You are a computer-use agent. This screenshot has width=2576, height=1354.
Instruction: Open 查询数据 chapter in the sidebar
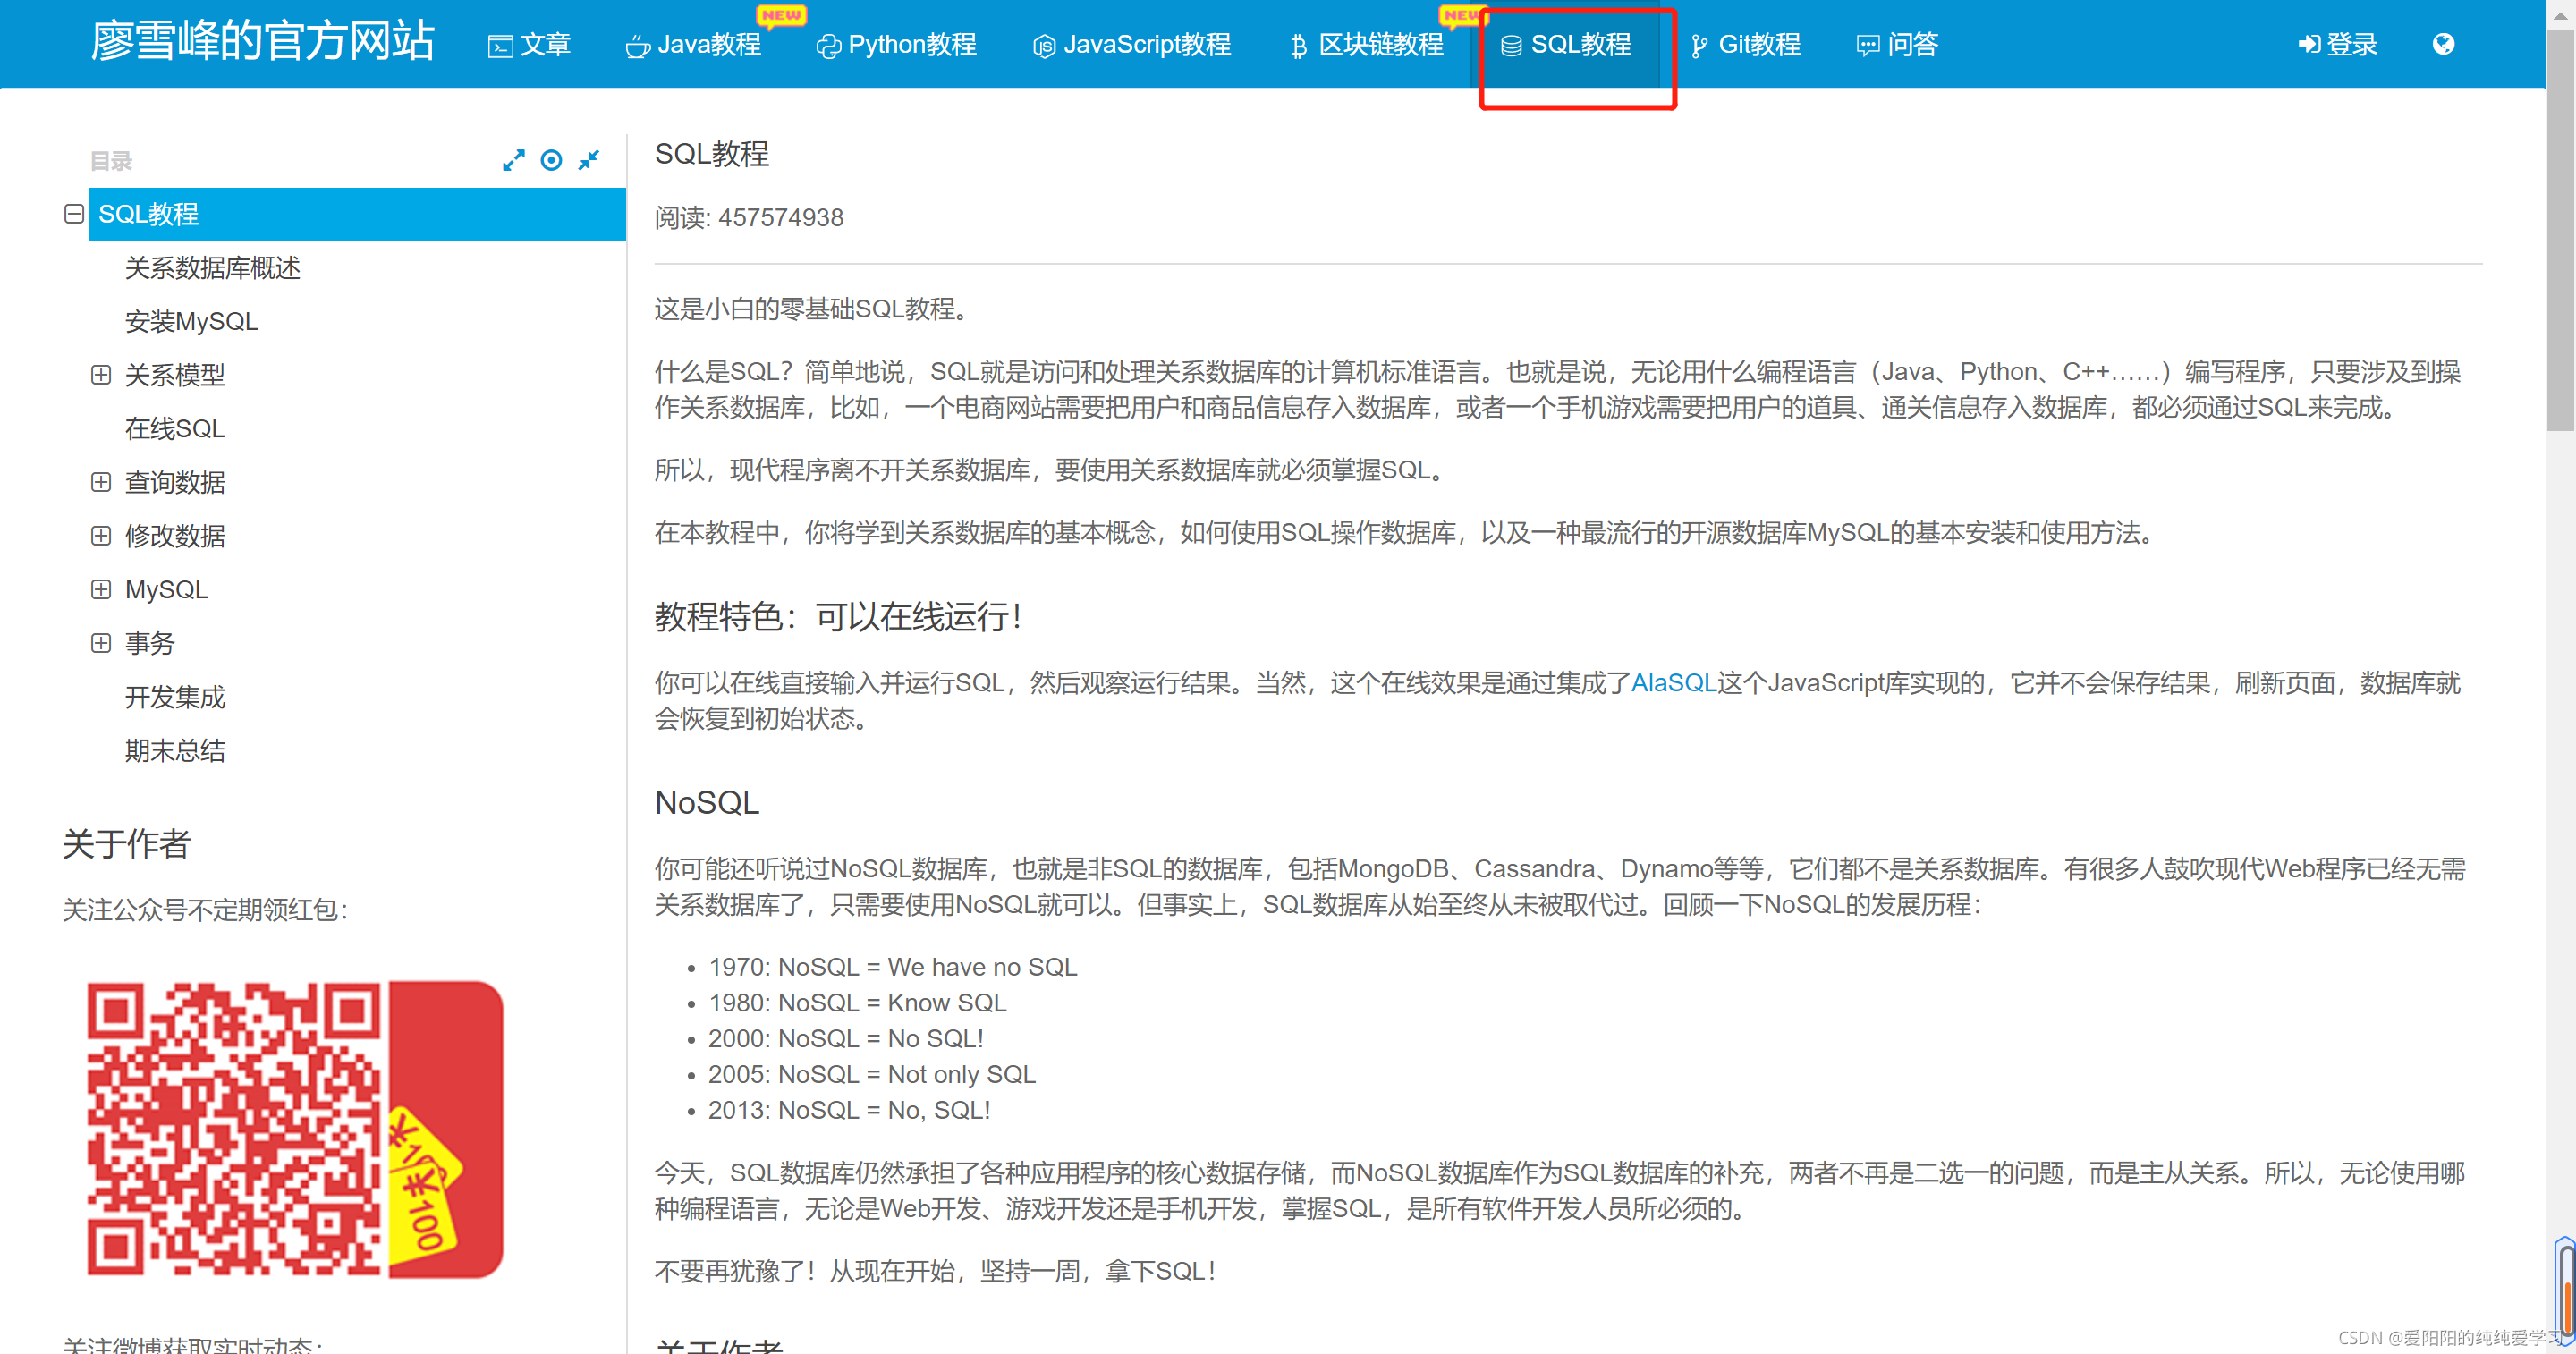coord(175,482)
